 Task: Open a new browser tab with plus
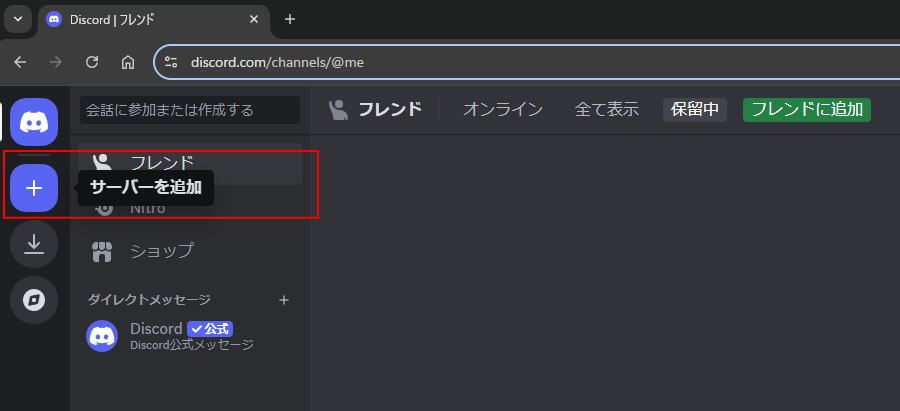[290, 19]
